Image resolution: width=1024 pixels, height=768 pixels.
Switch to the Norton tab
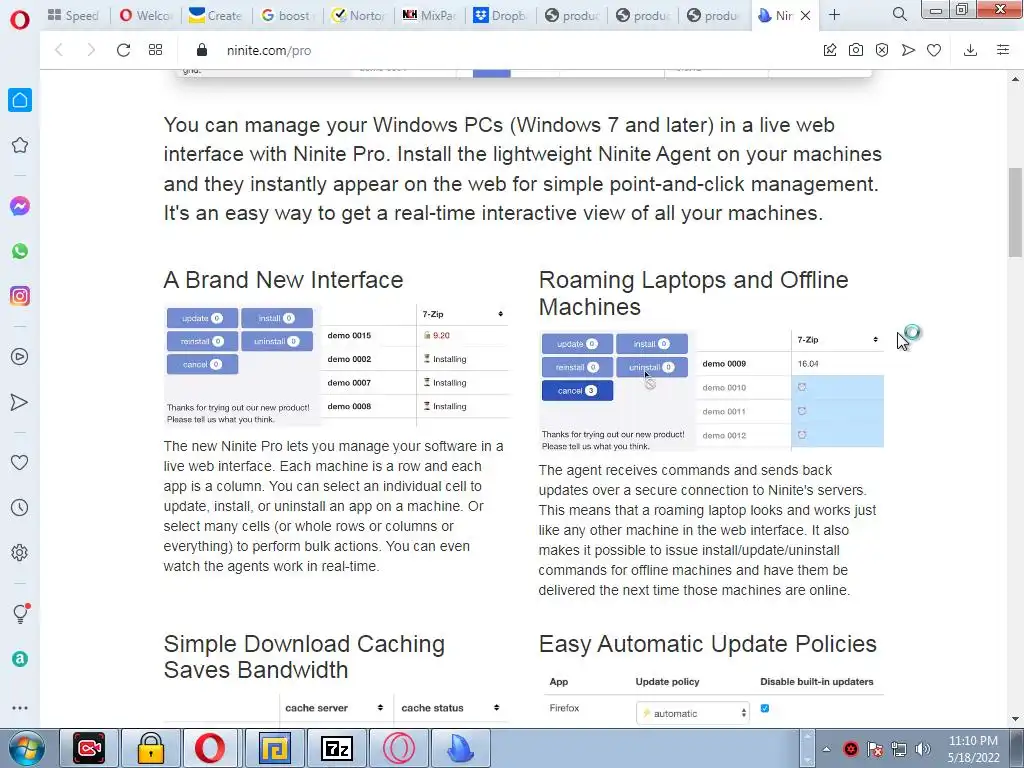358,15
